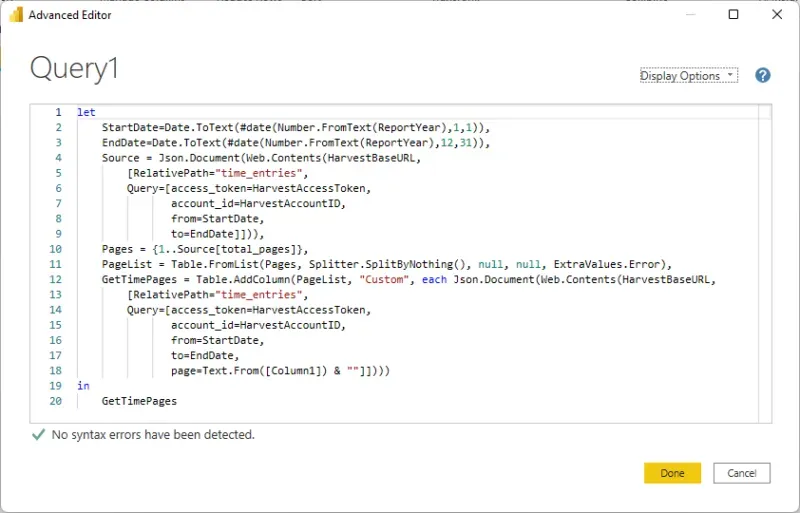Place cursor on the 'in' keyword

(83, 385)
